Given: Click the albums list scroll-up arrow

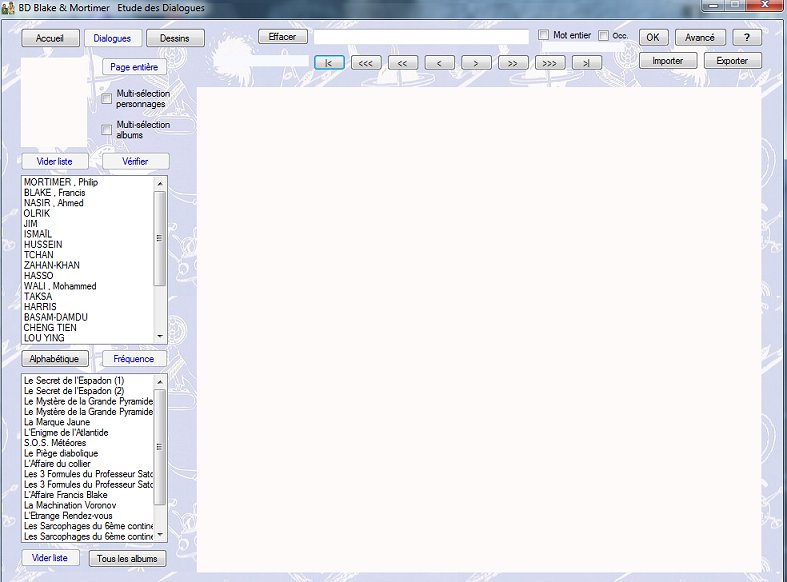Looking at the screenshot, I should pos(160,382).
